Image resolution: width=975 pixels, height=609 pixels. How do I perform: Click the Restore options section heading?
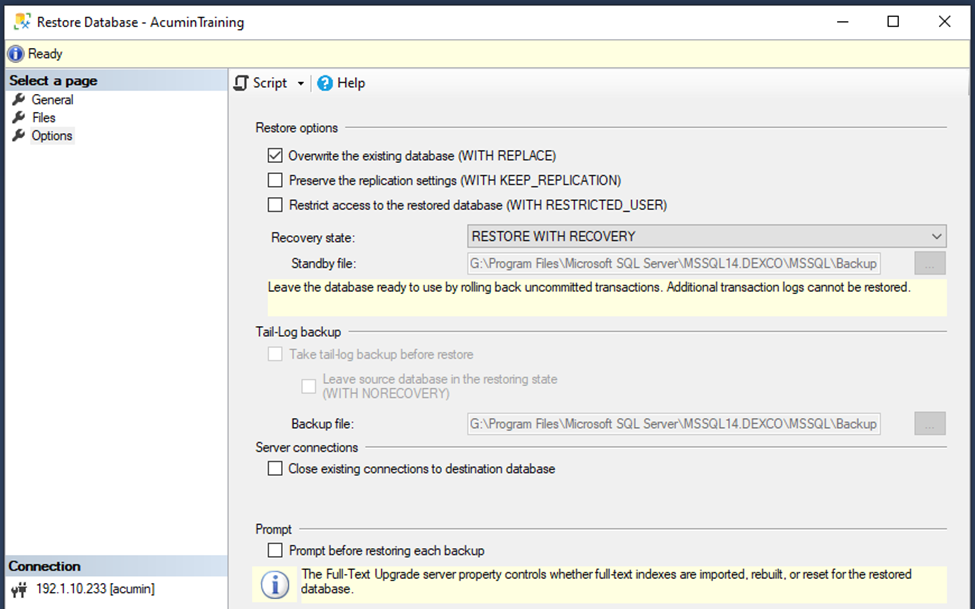click(297, 128)
